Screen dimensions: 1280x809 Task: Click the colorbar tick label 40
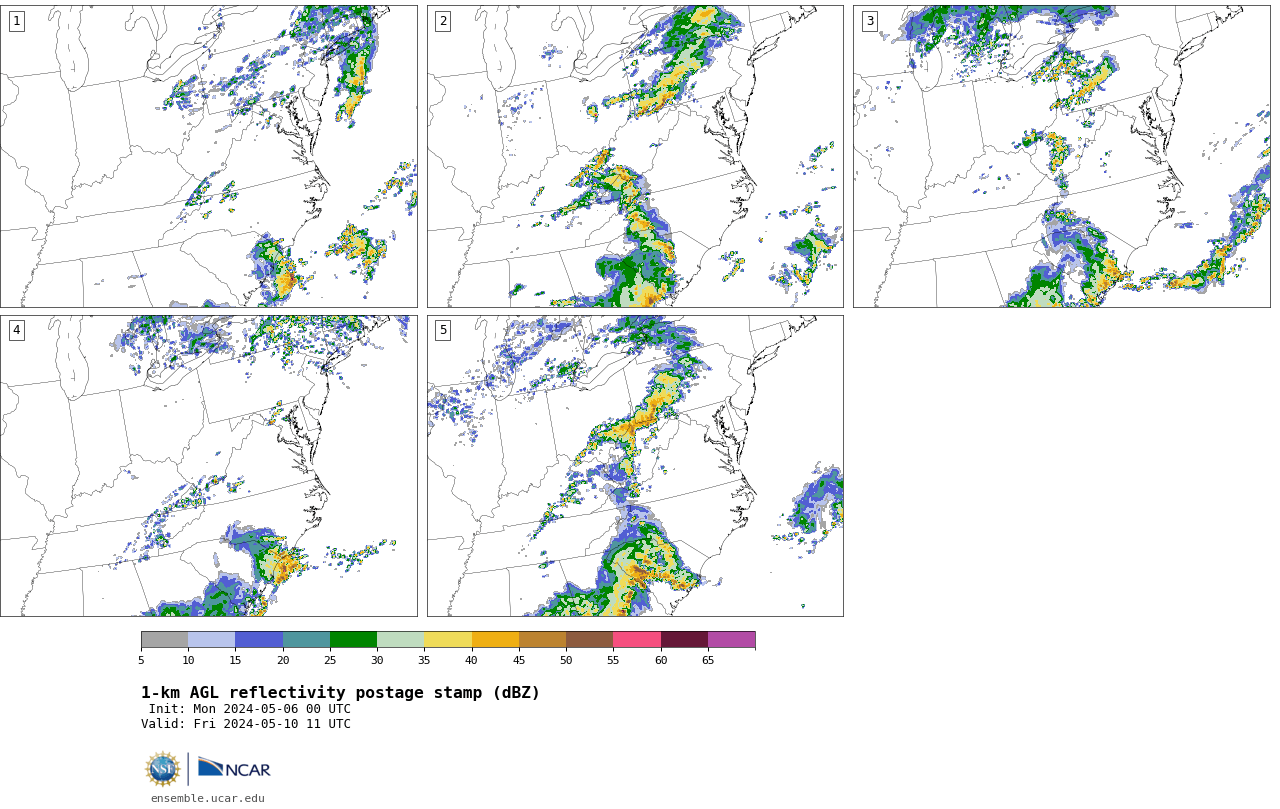472,660
